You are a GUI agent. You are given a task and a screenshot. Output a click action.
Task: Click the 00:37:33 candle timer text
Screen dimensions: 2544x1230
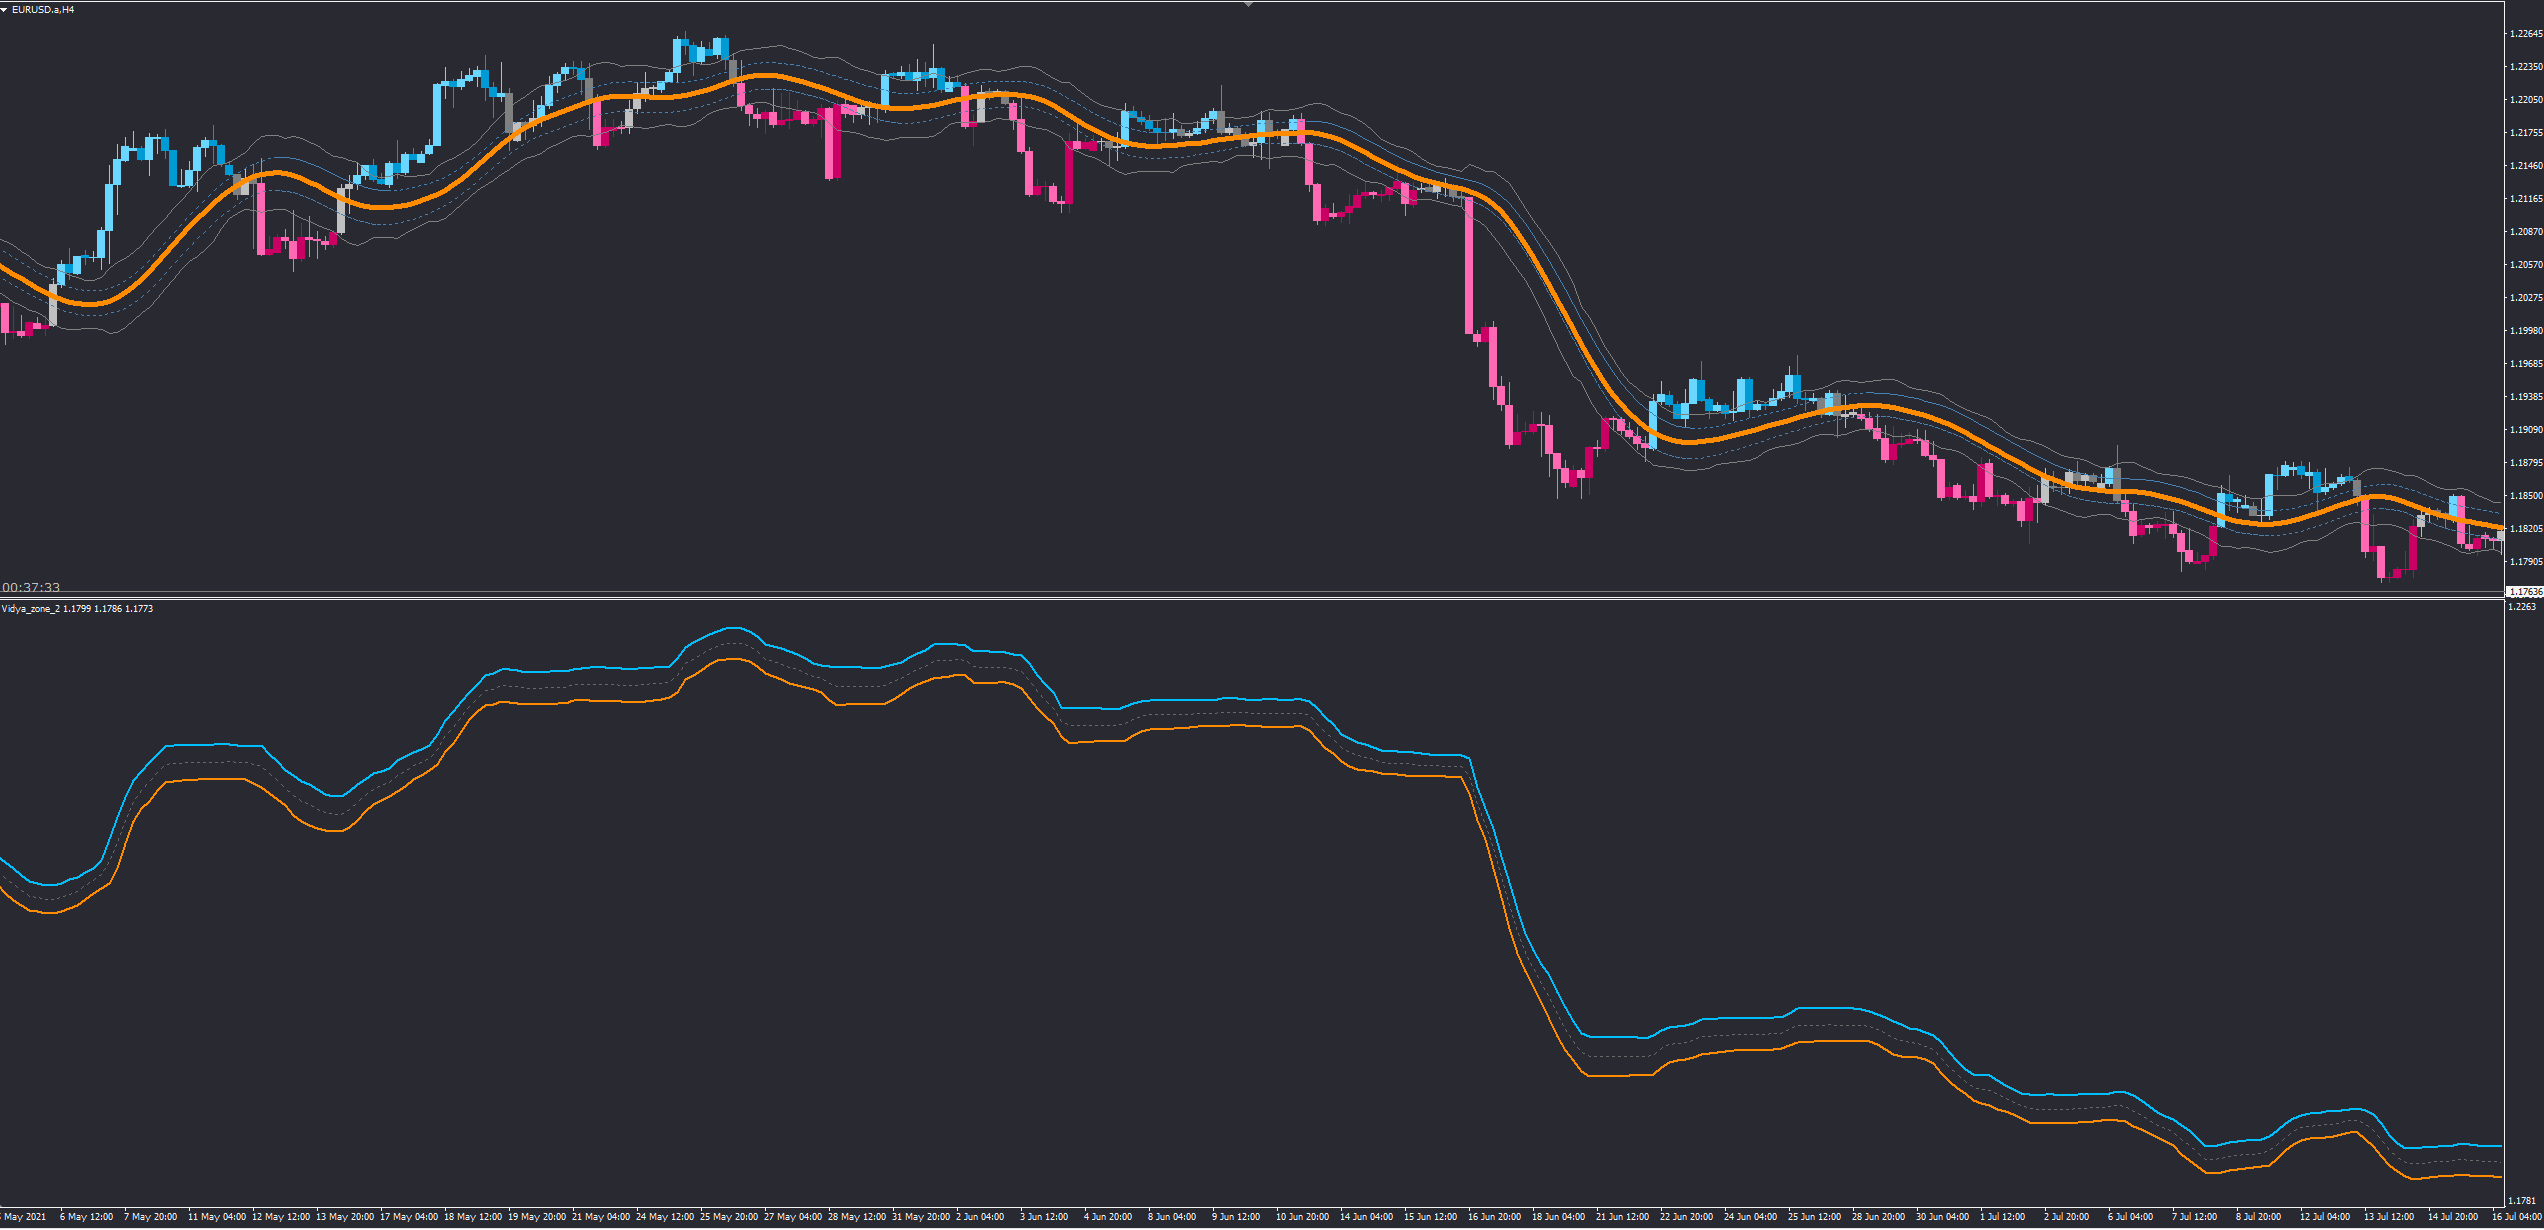coord(31,587)
